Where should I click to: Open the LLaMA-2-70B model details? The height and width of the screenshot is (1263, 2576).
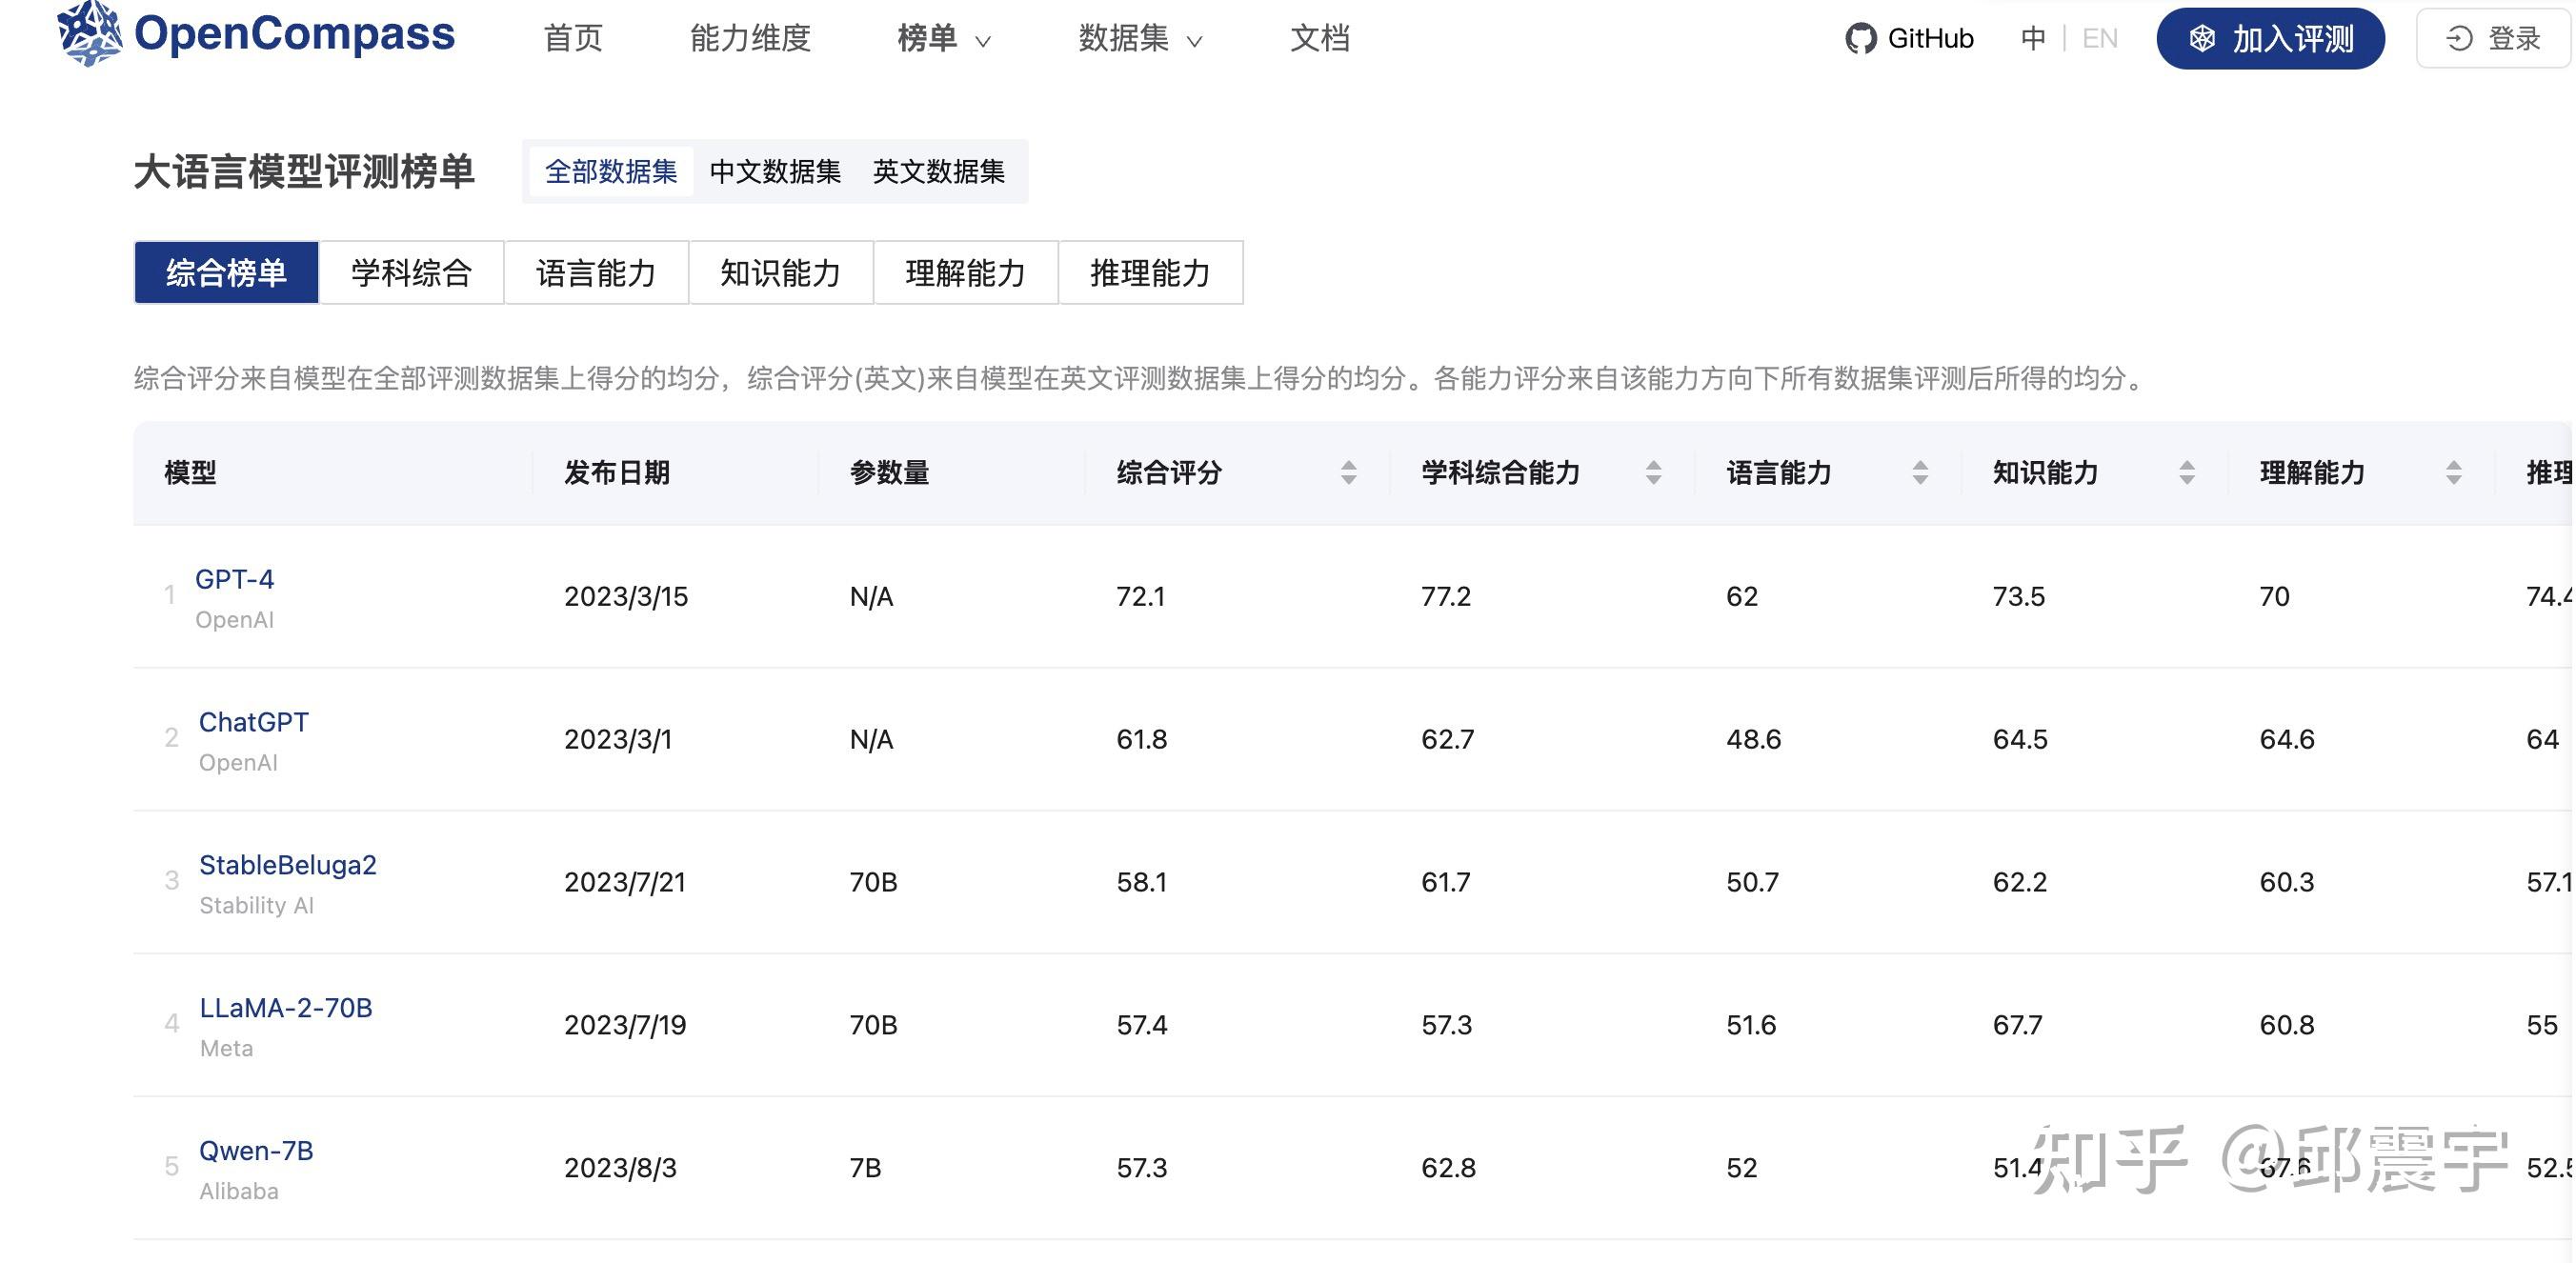[286, 1008]
